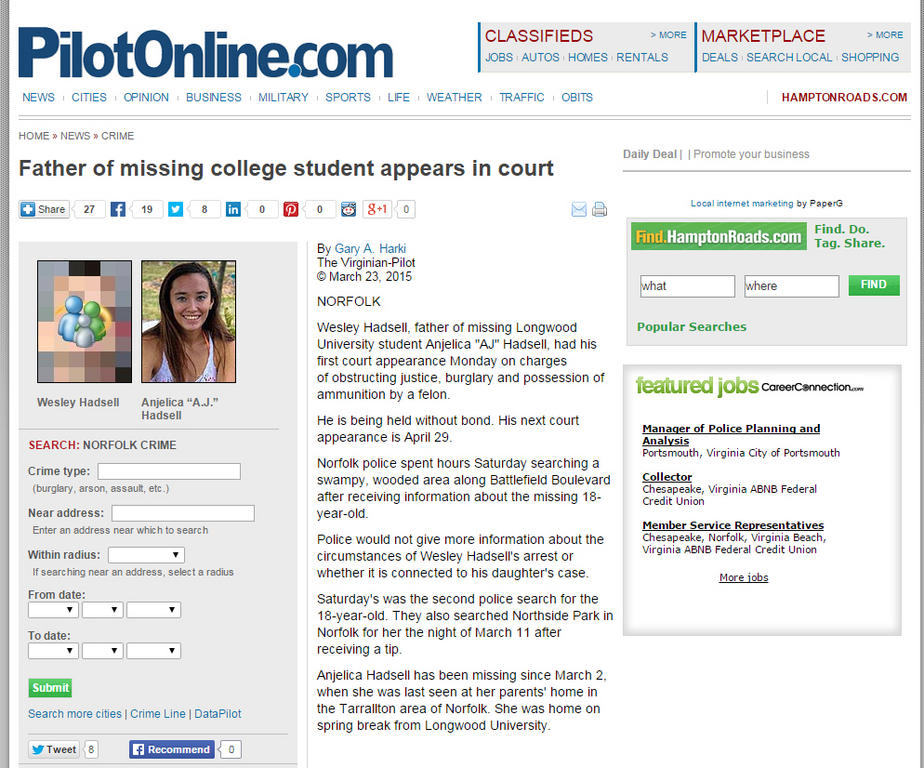Open the OBITS navigation item
This screenshot has height=768, width=924.
(x=577, y=97)
